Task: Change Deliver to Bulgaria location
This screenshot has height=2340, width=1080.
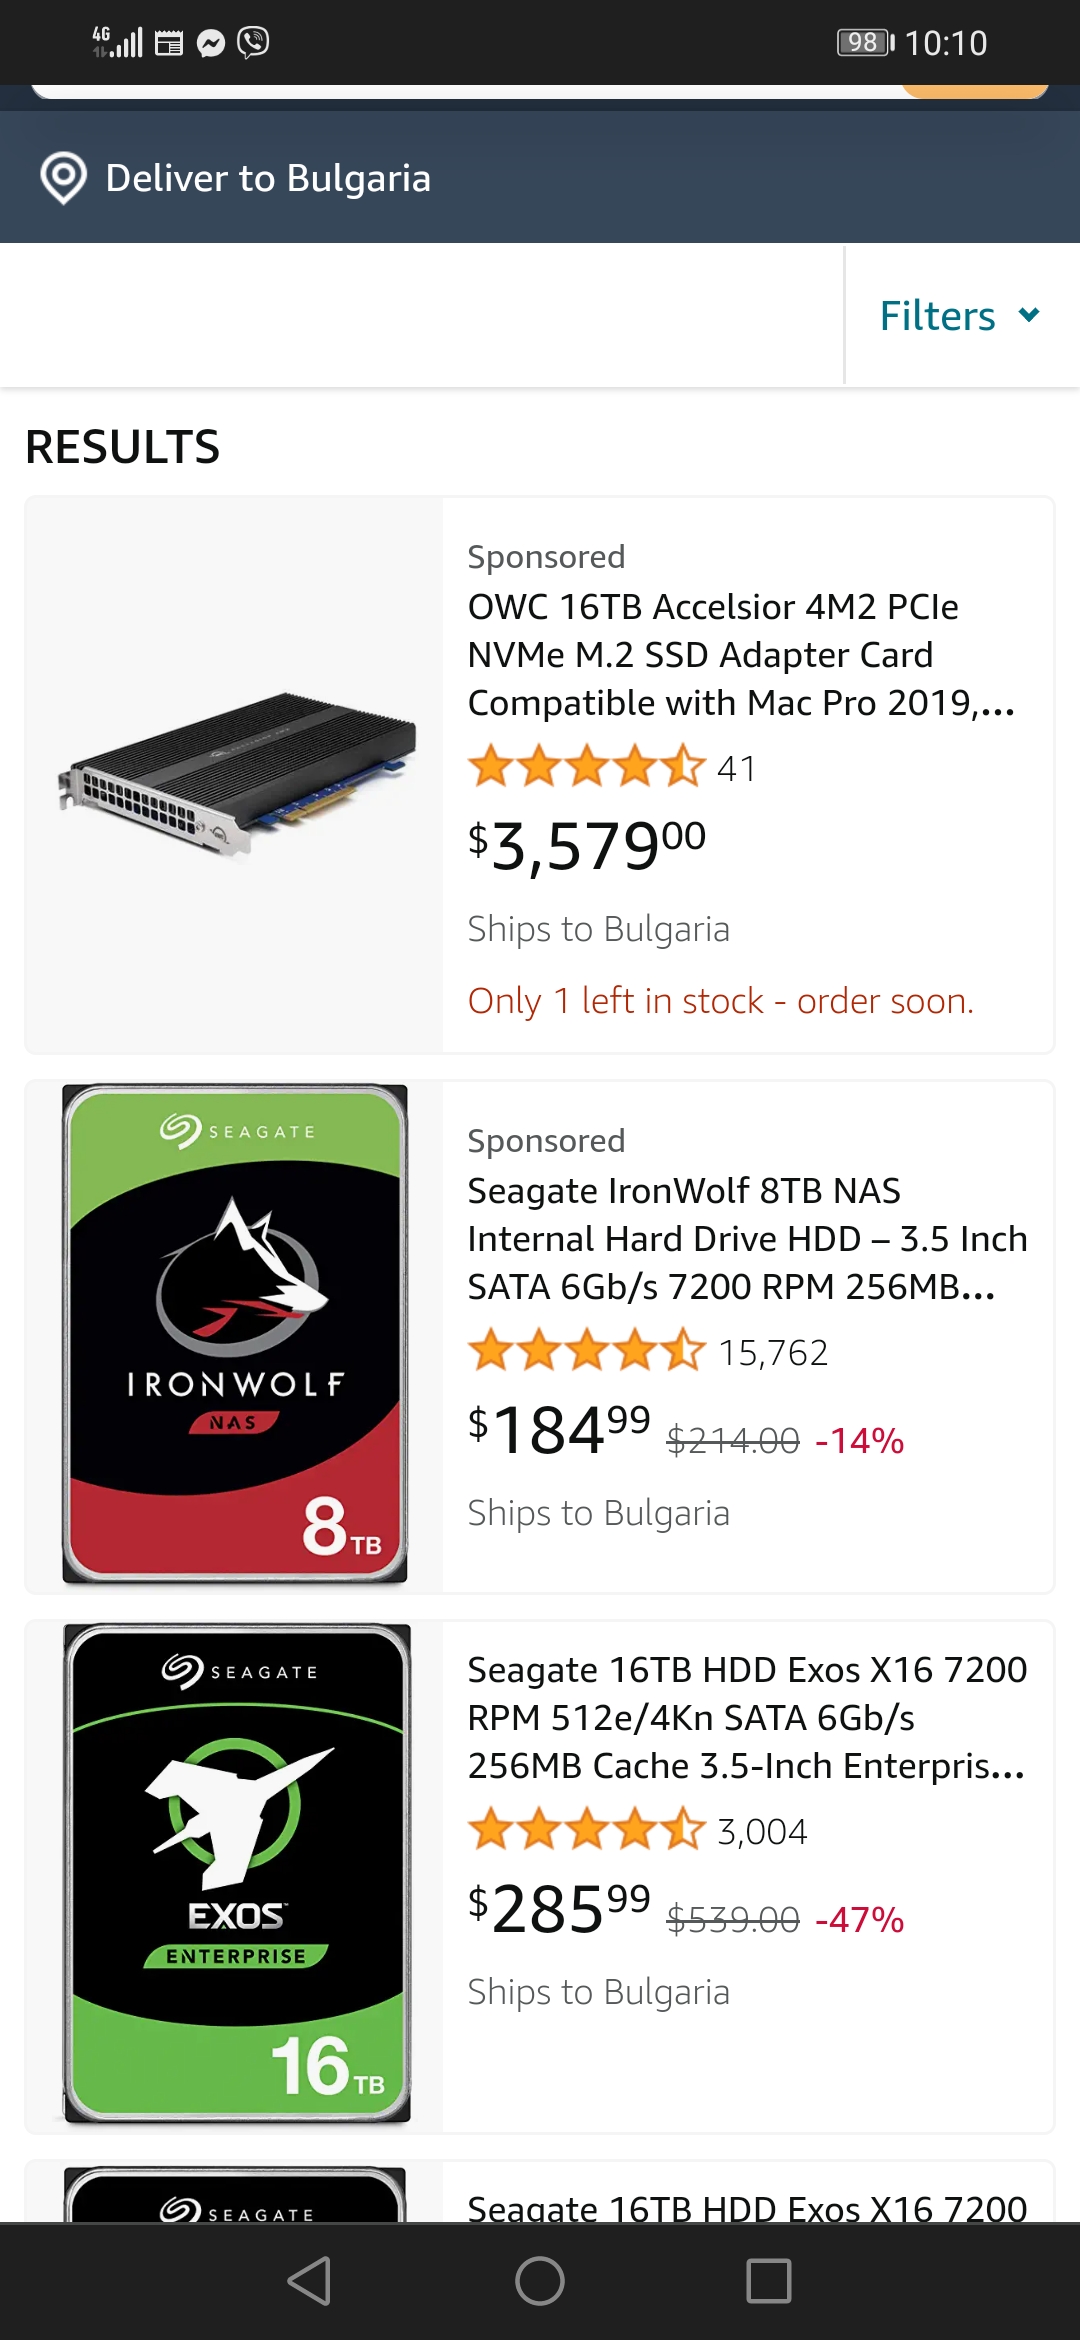Action: (268, 178)
